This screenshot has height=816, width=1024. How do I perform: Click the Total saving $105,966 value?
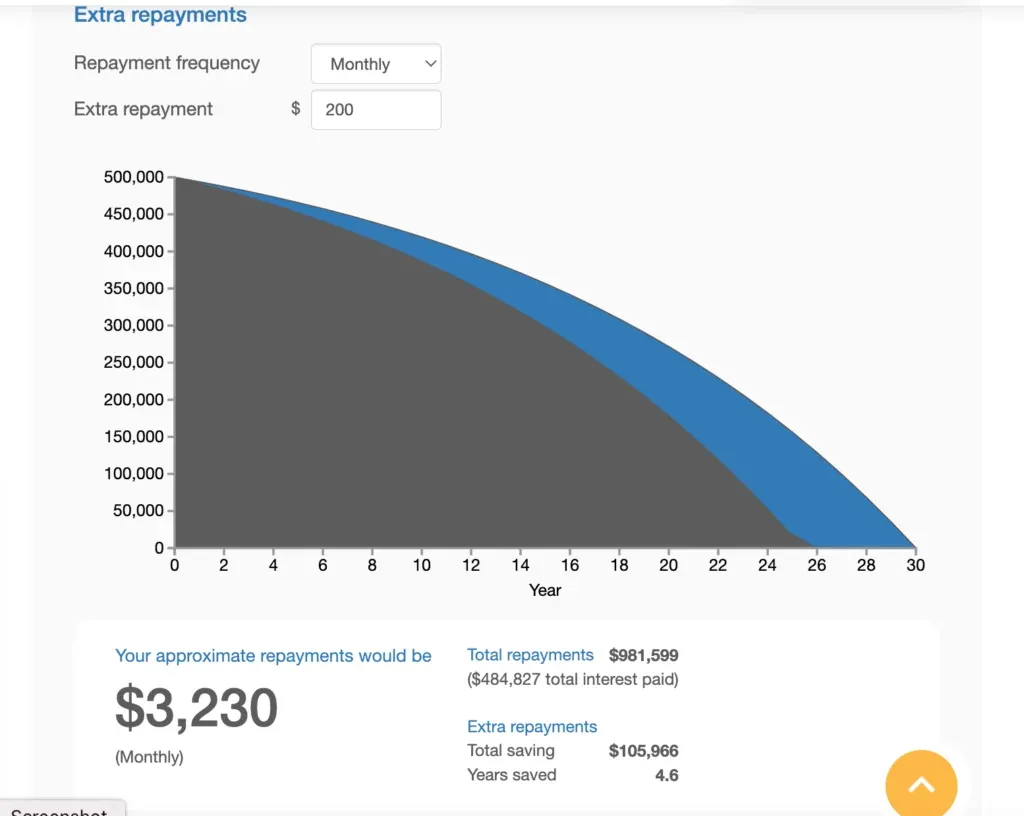pos(643,751)
